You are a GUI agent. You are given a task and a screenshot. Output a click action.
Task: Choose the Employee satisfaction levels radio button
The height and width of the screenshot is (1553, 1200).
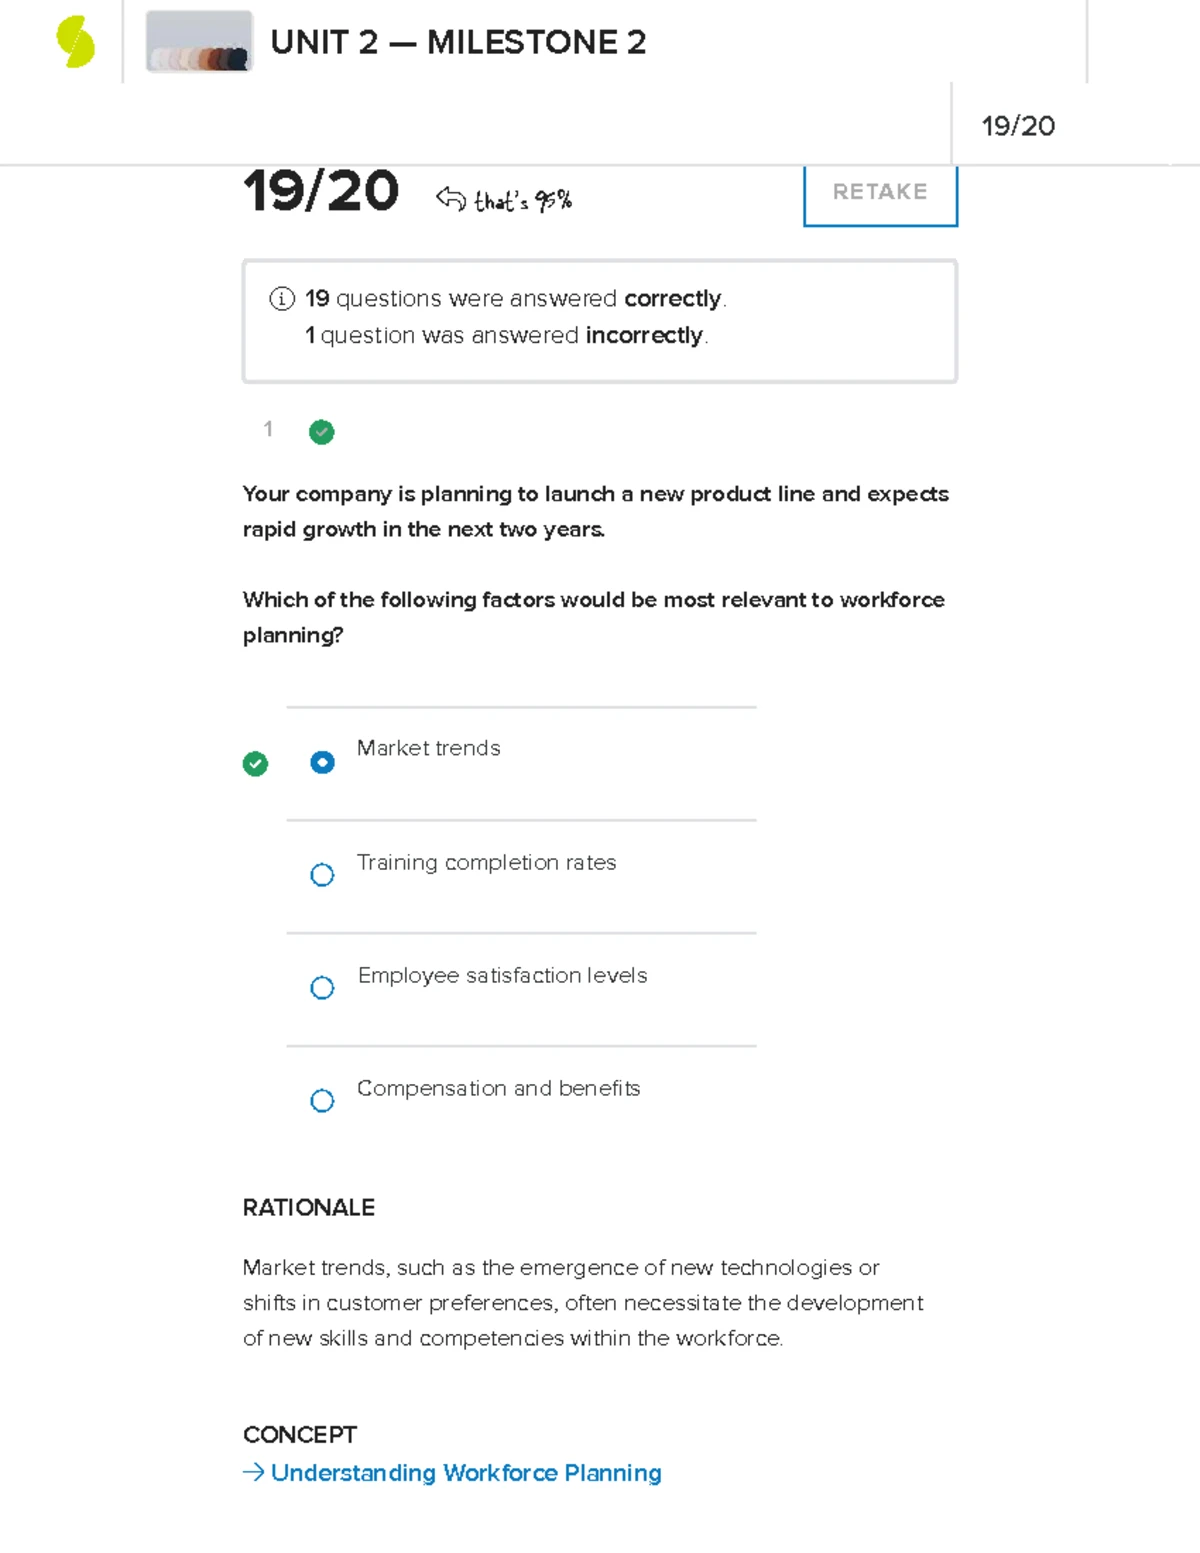[x=322, y=988]
